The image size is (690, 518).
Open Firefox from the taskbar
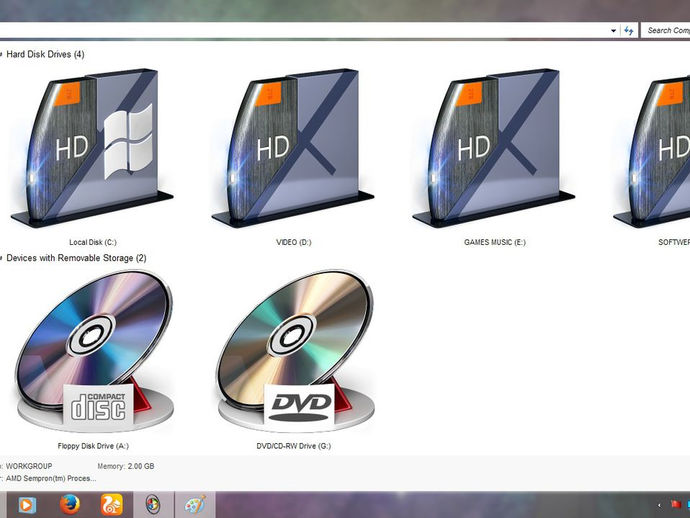pos(70,505)
